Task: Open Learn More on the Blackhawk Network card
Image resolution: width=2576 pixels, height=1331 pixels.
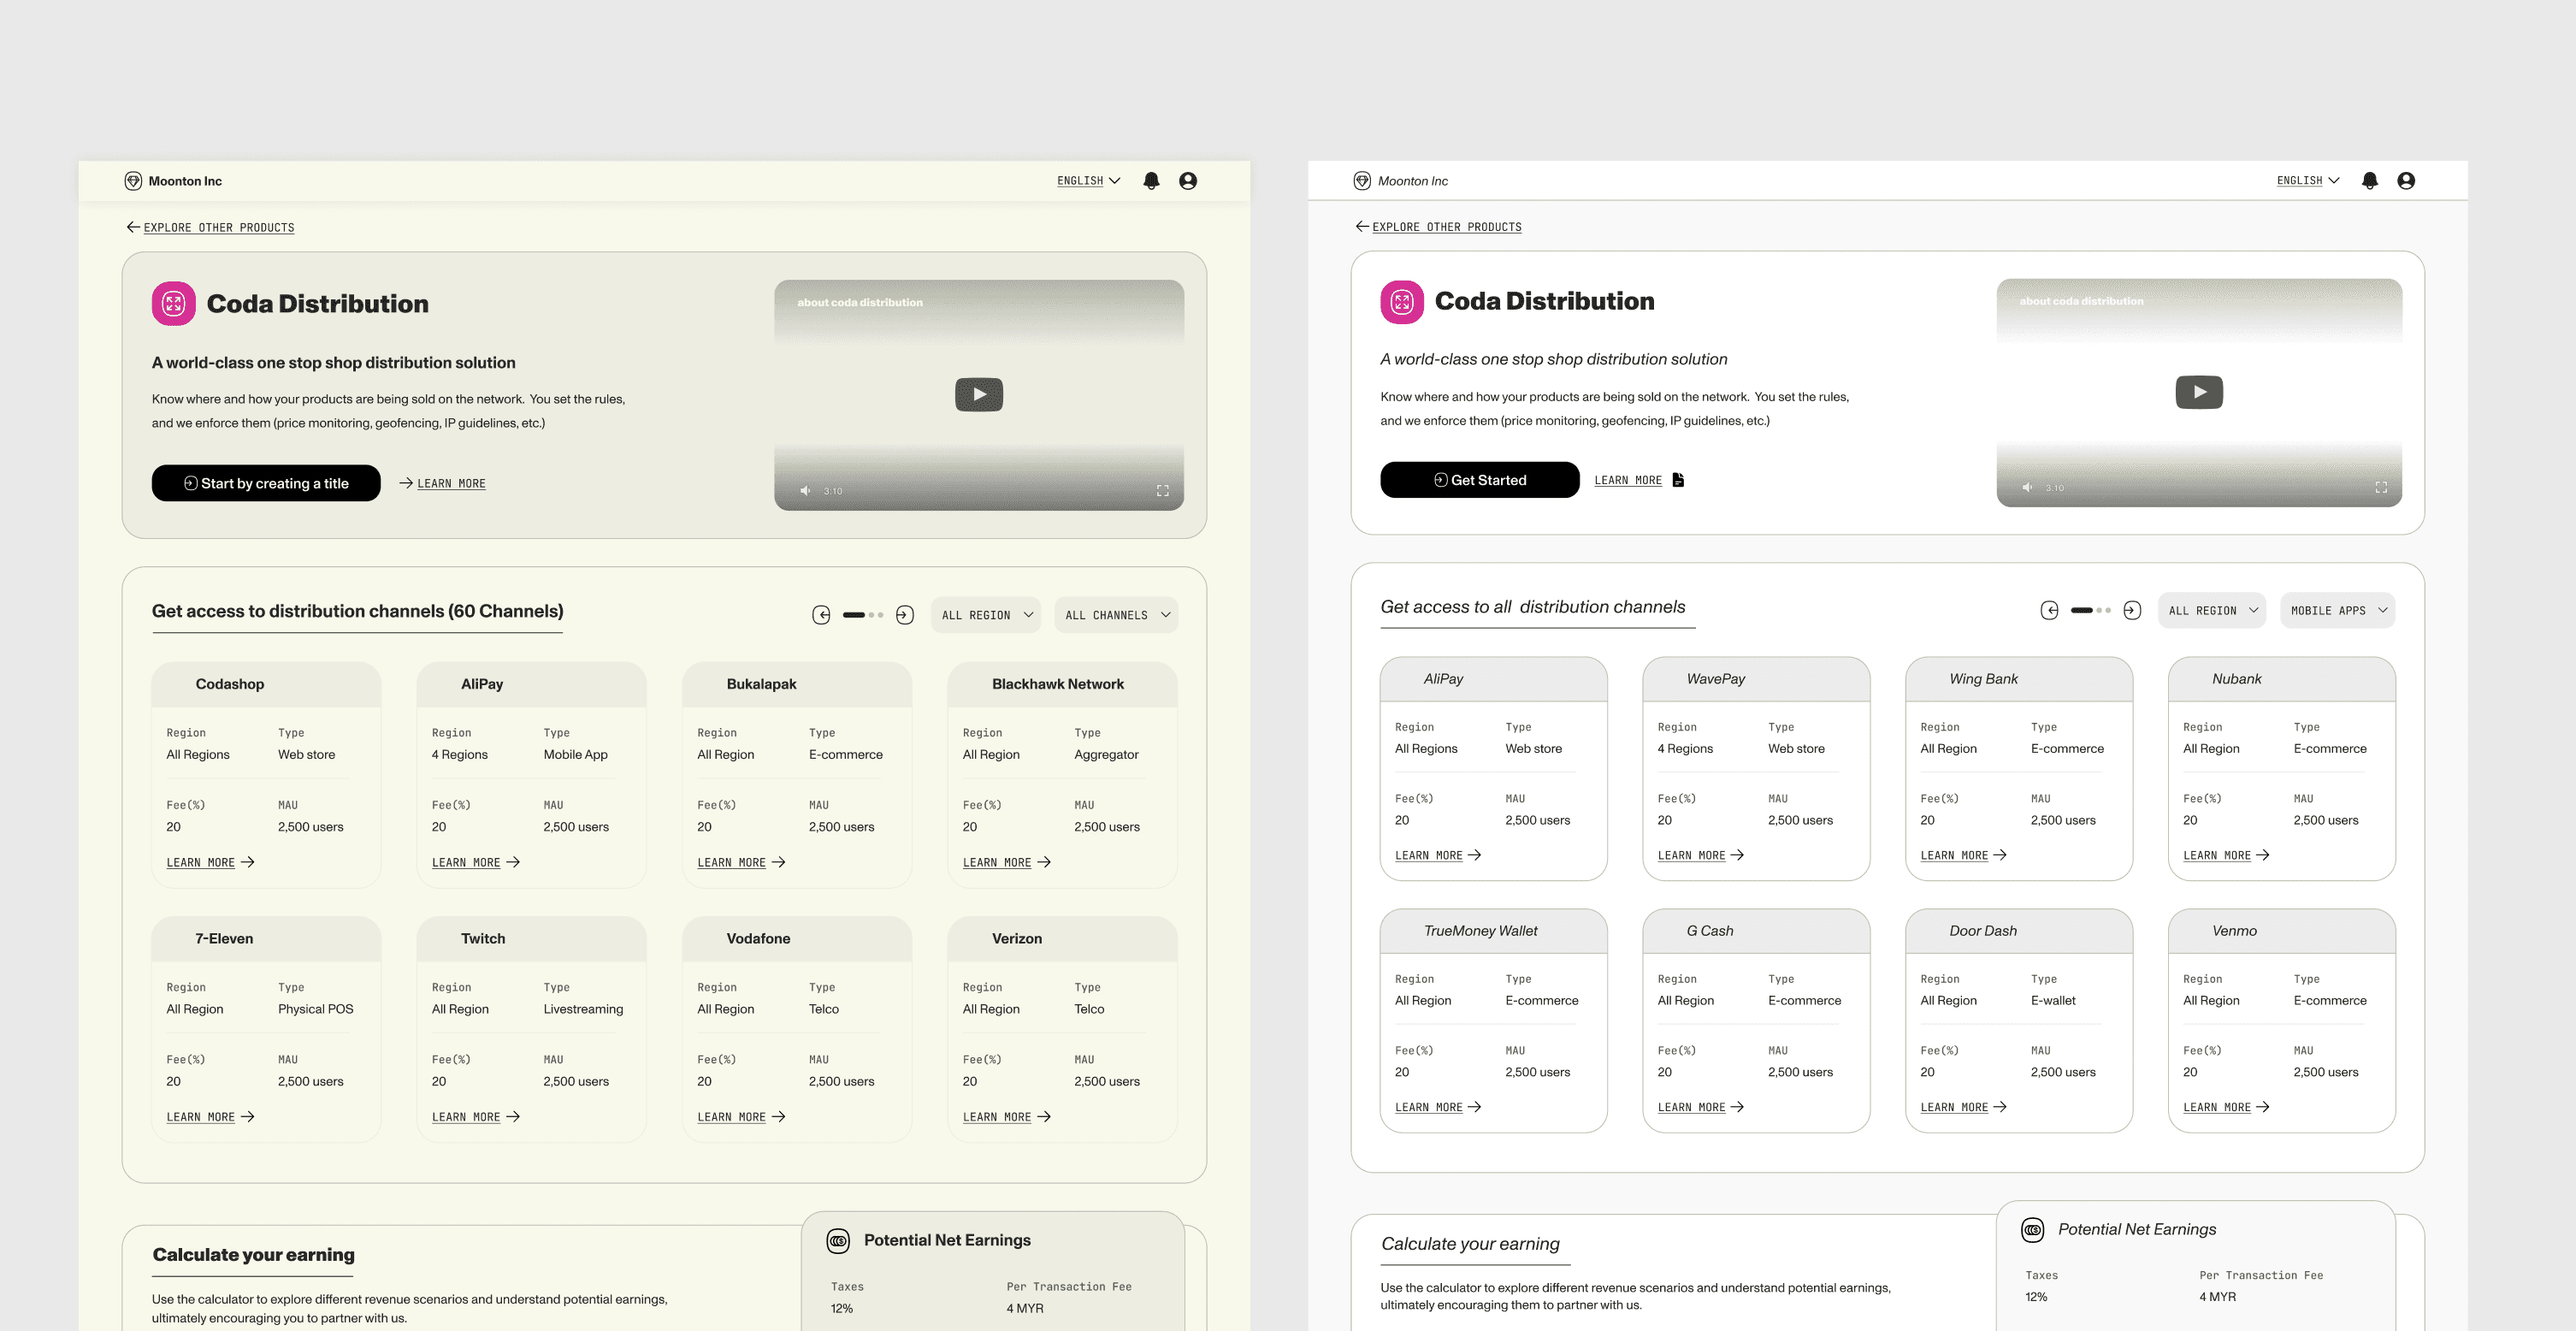Action: coord(1007,862)
